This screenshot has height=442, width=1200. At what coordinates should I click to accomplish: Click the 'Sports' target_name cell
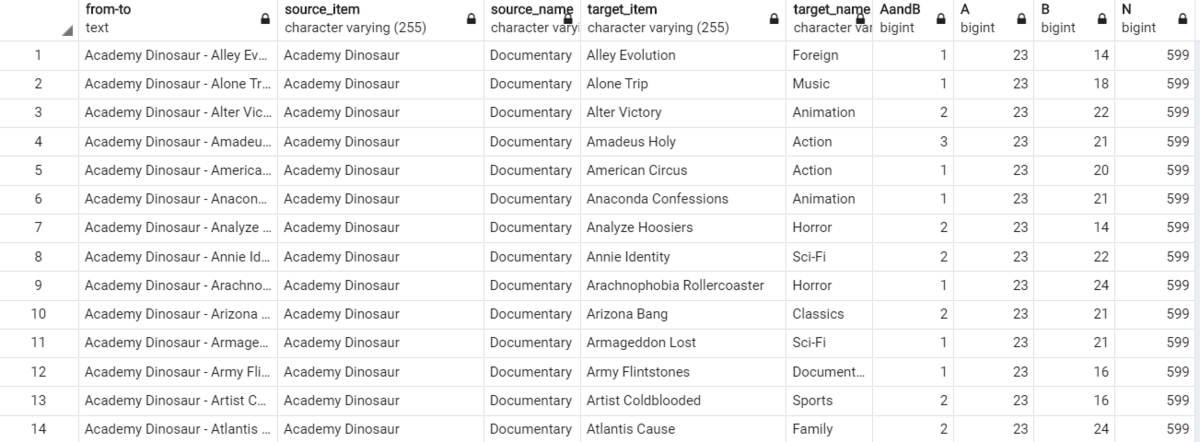829,401
